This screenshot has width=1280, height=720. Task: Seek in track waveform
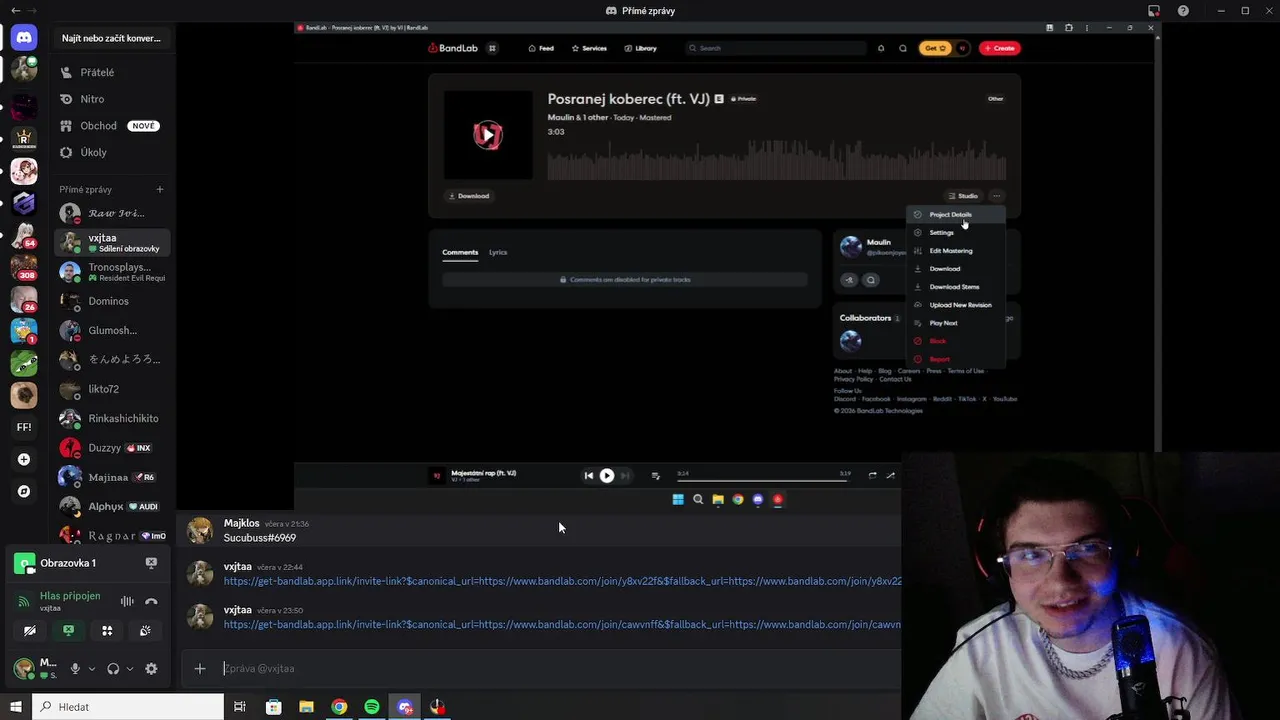[776, 159]
